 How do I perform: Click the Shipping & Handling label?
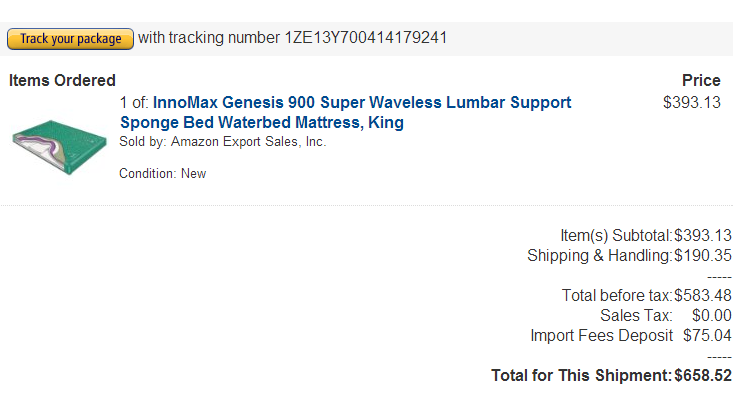(601, 255)
